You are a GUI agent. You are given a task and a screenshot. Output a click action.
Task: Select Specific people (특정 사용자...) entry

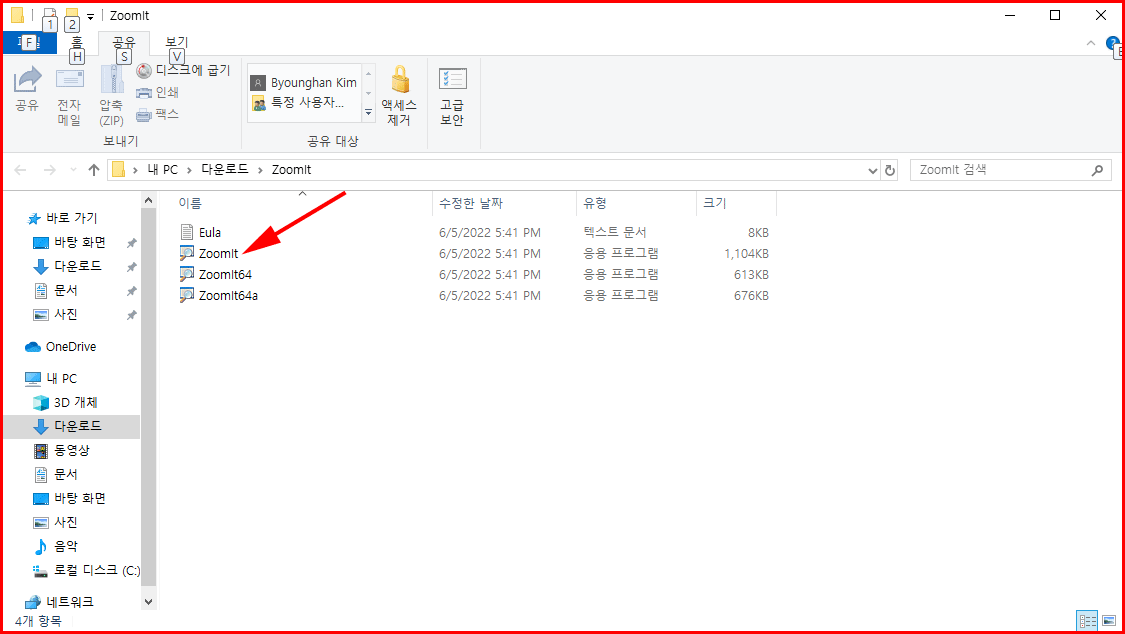pos(303,103)
